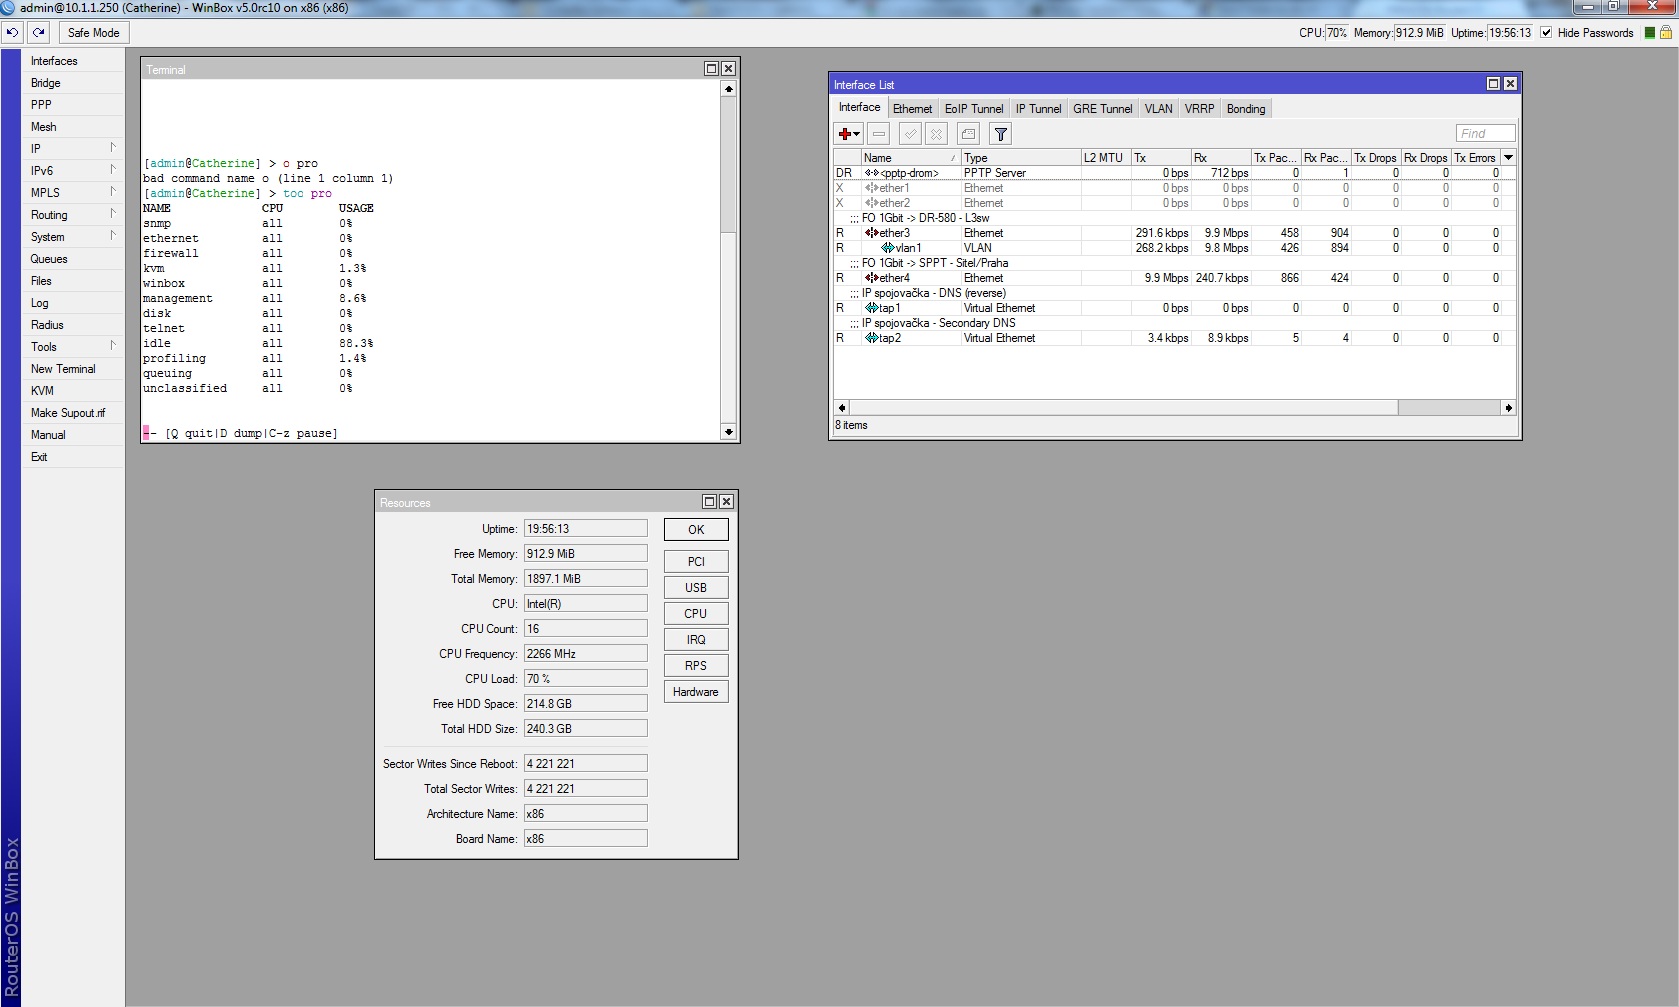Open New Terminal from the sidebar
1679x1007 pixels.
73,369
